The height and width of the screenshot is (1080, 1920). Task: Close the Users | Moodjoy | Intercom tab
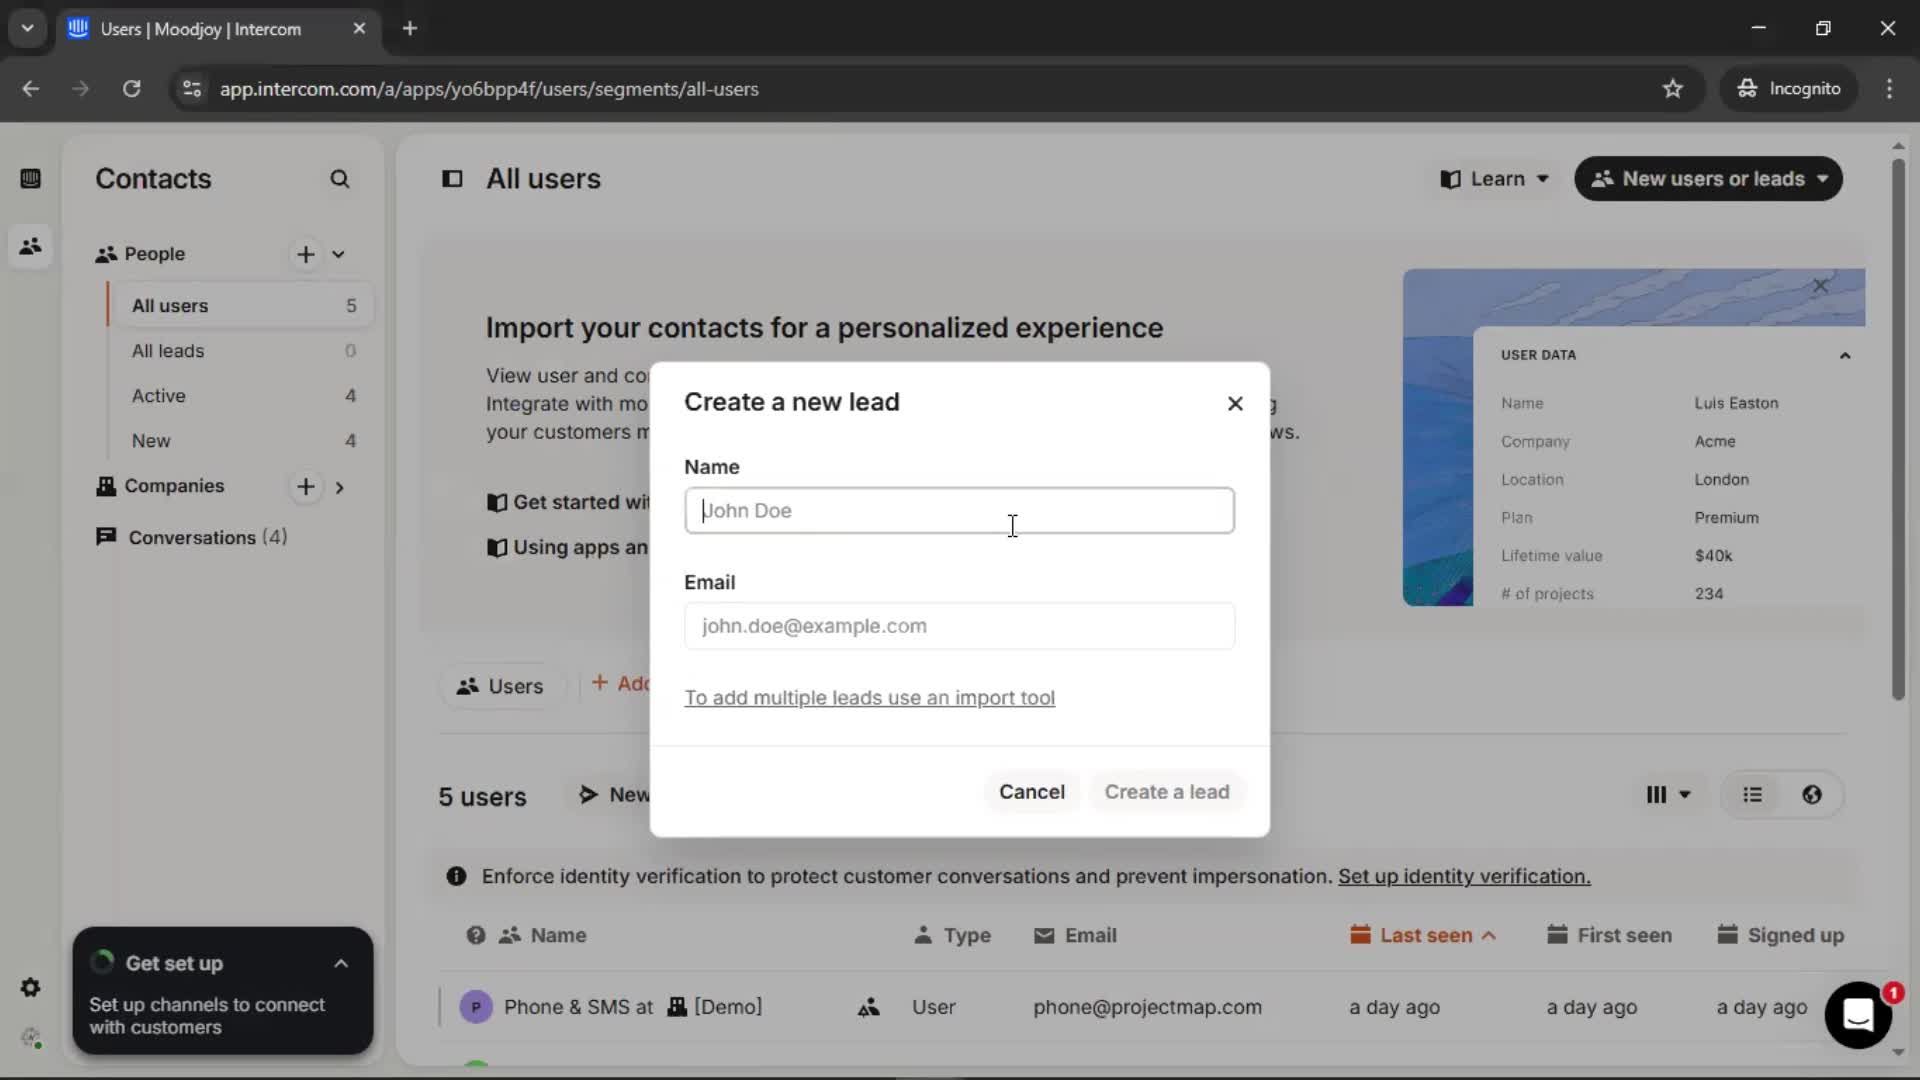[x=359, y=29]
